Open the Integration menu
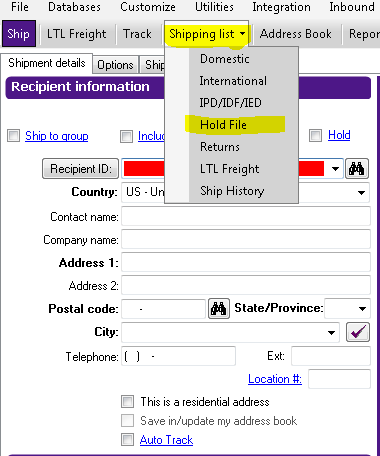Viewport: 380px width, 456px height. coord(281,7)
